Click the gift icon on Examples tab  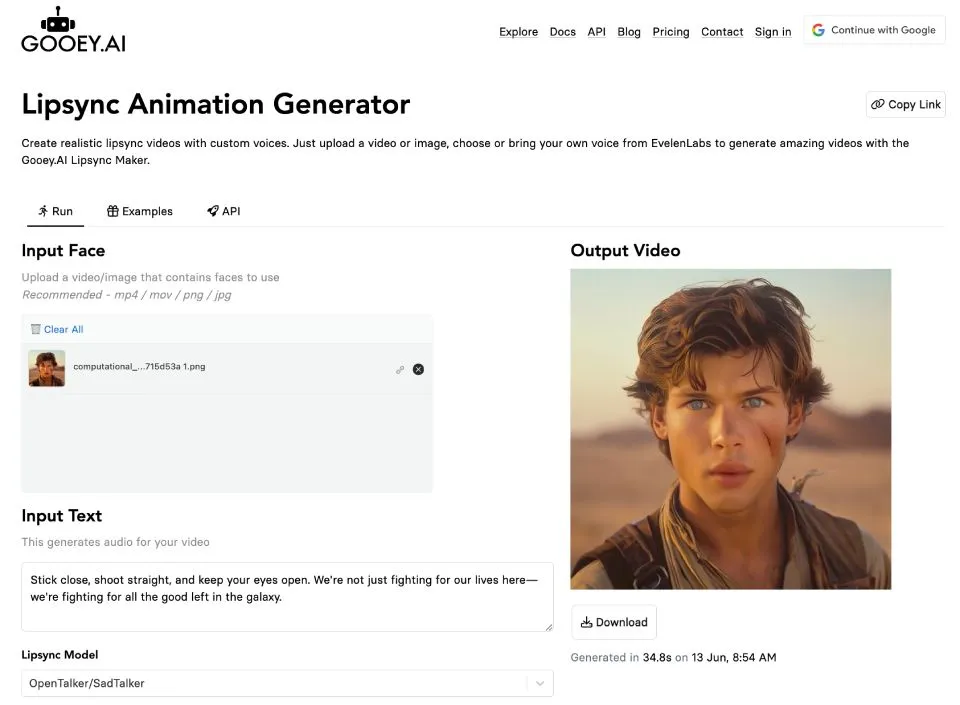click(112, 211)
